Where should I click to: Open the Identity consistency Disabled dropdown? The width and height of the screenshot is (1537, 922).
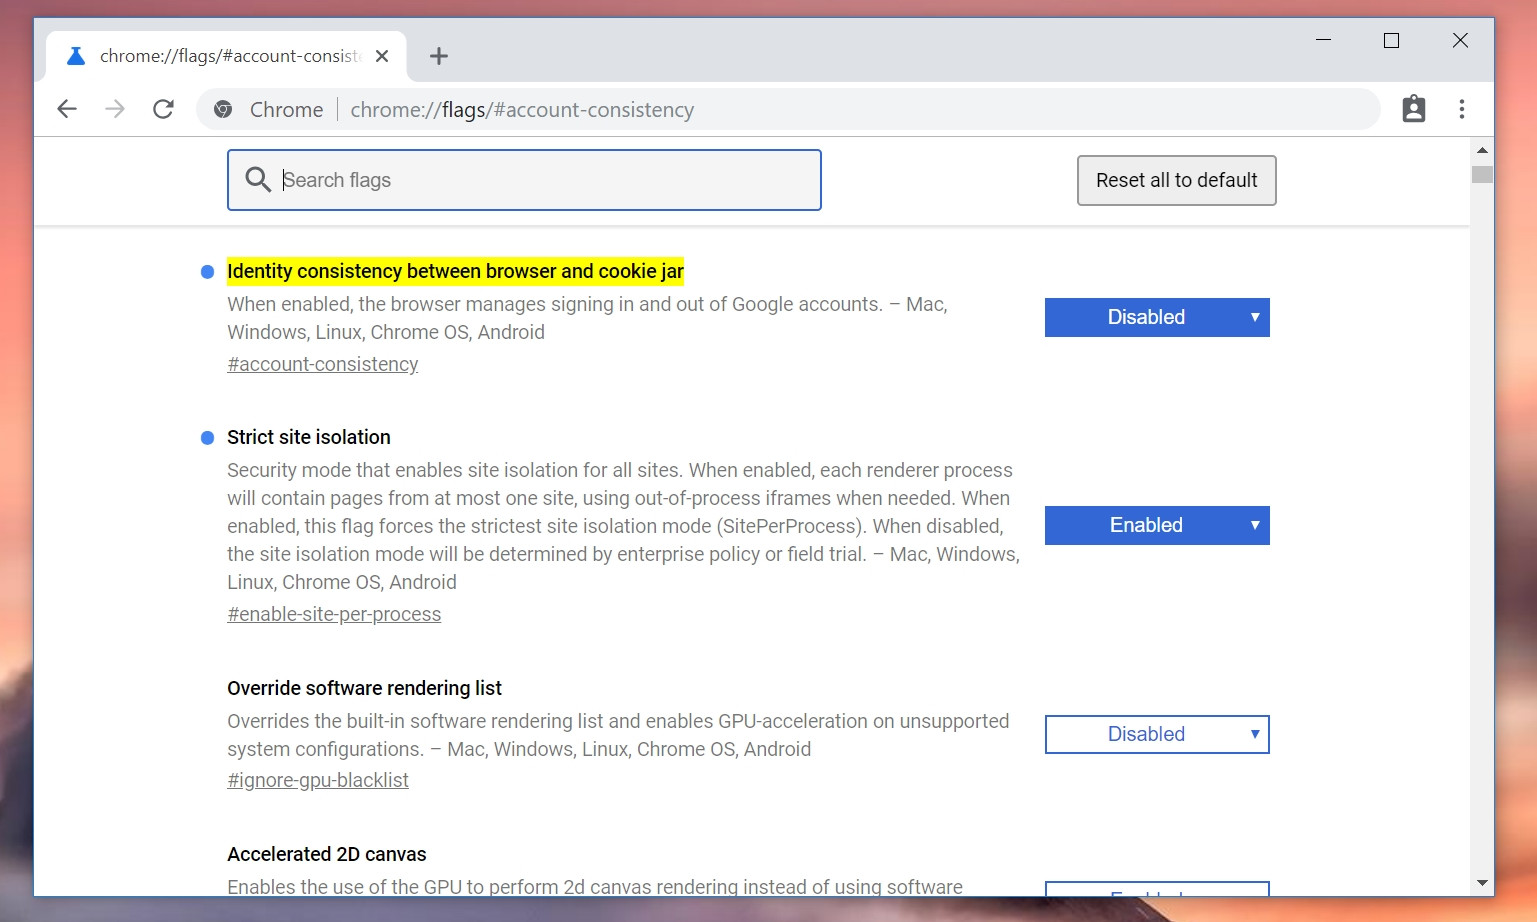point(1157,317)
